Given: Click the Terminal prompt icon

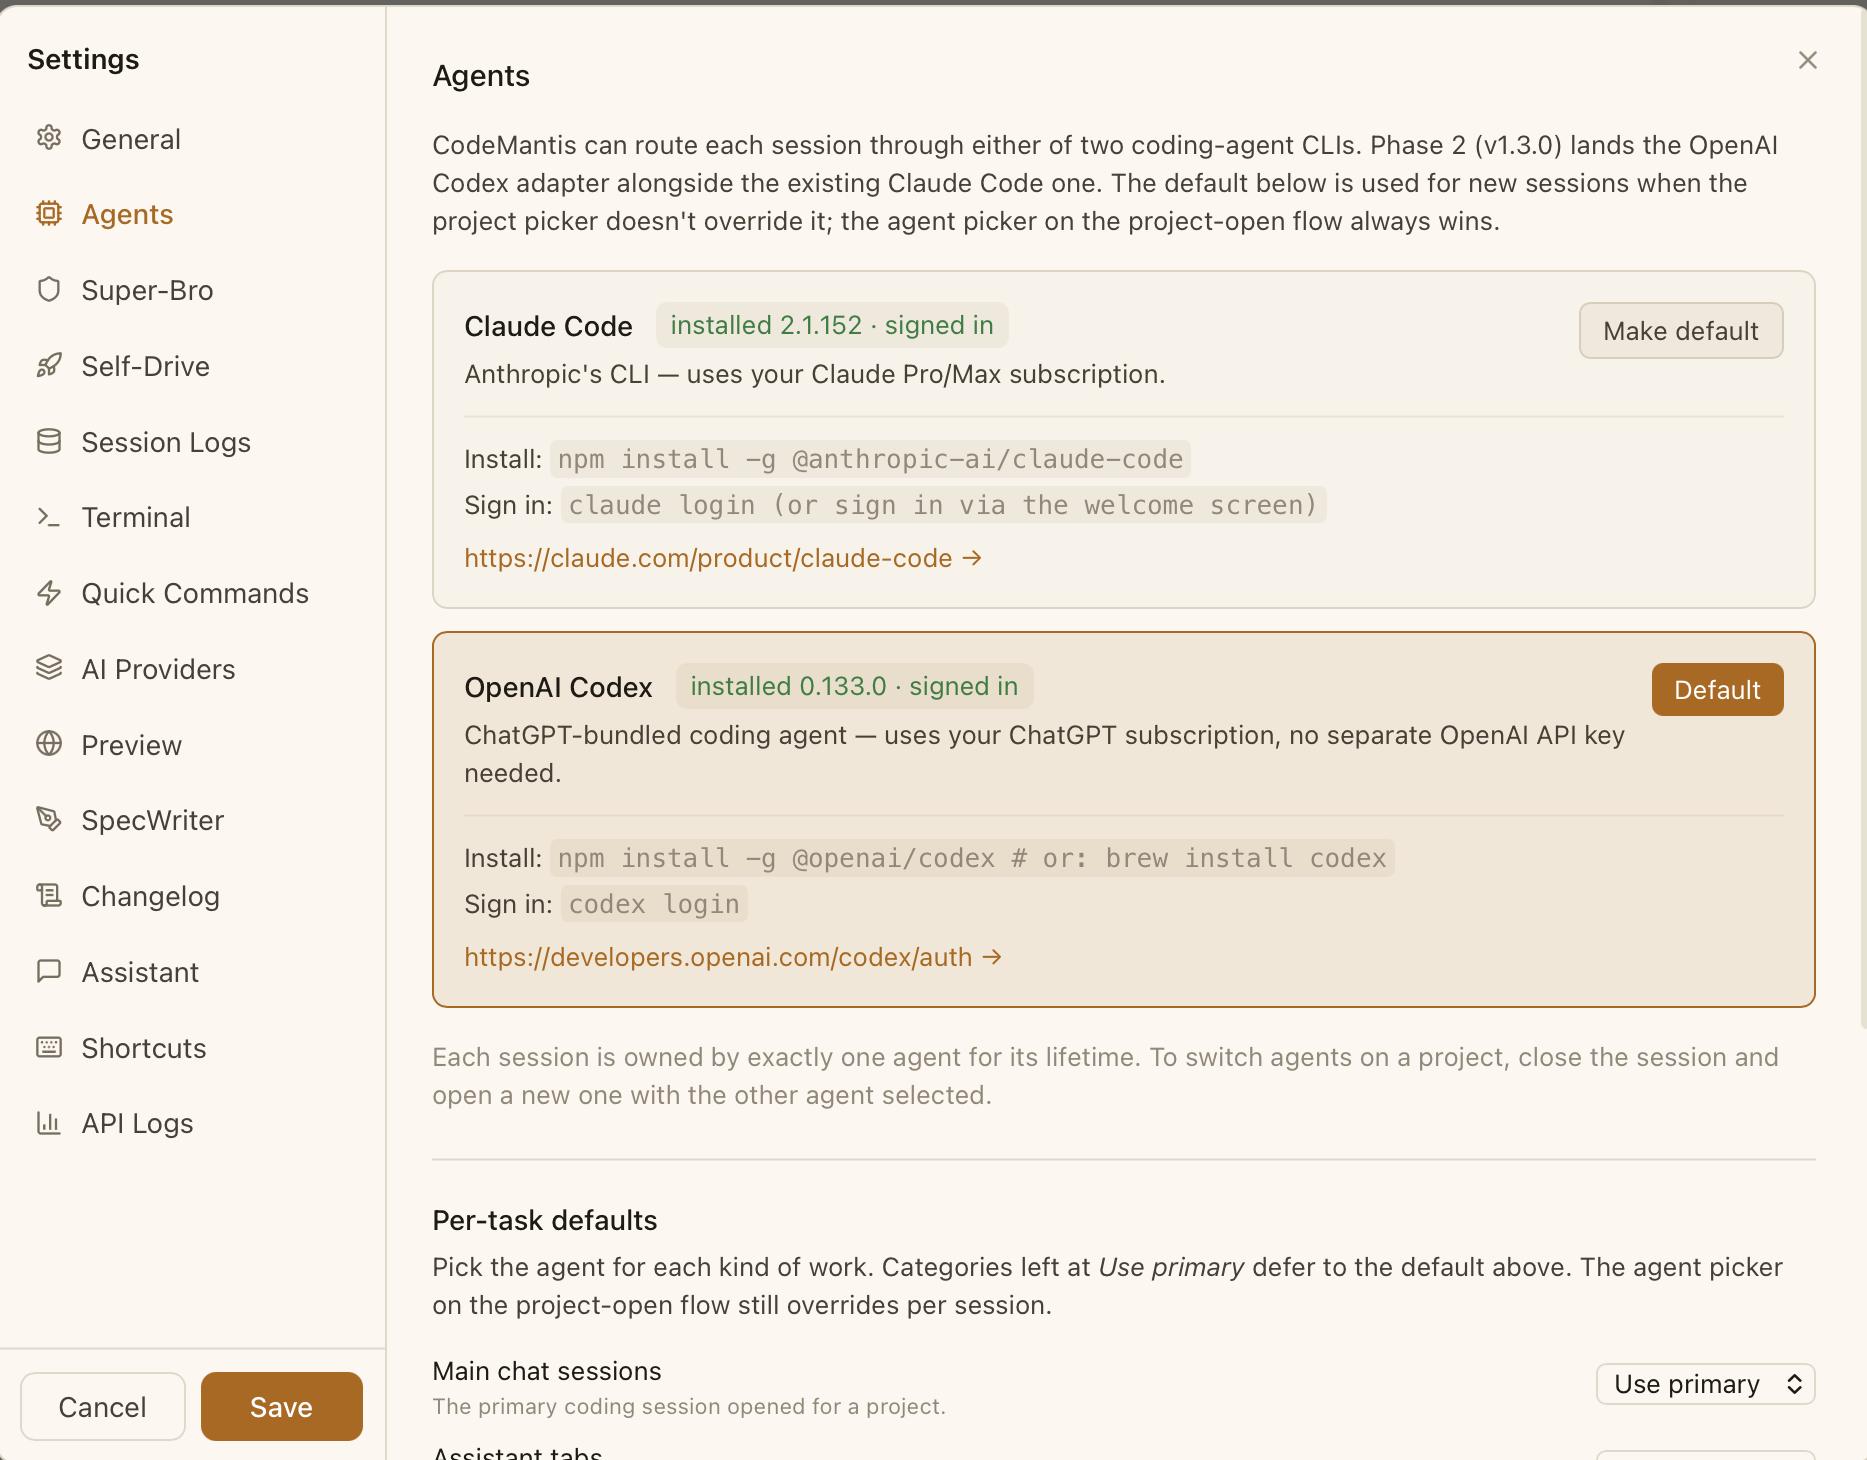Looking at the screenshot, I should coord(49,517).
